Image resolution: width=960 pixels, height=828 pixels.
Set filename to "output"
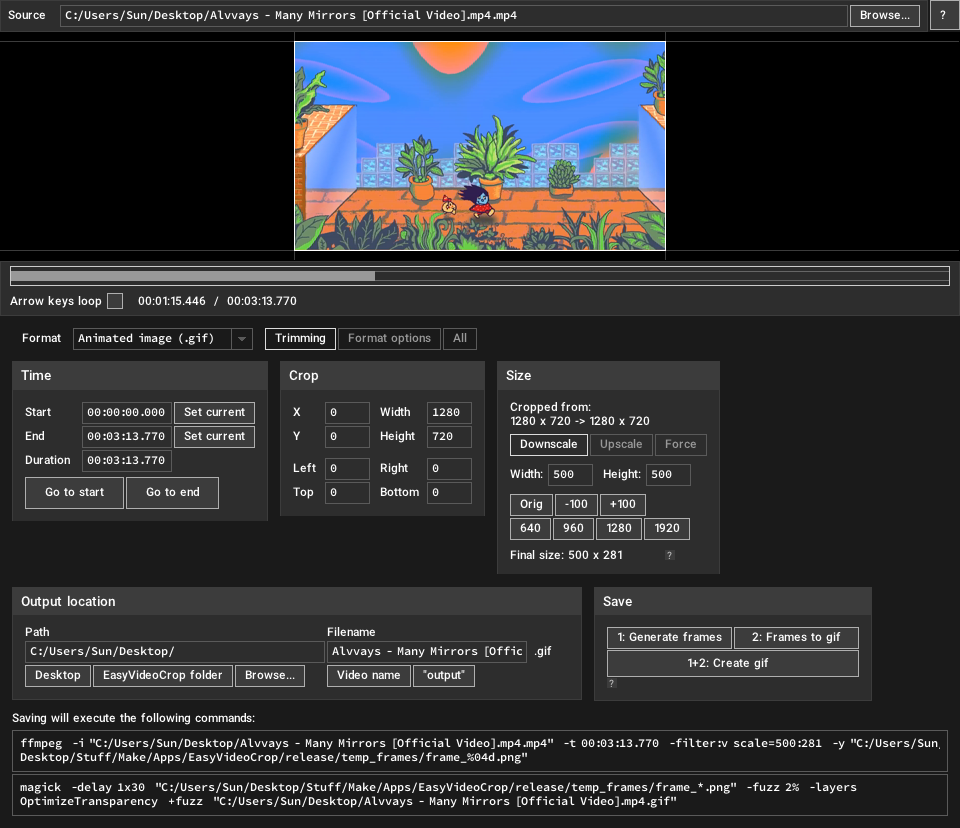444,676
